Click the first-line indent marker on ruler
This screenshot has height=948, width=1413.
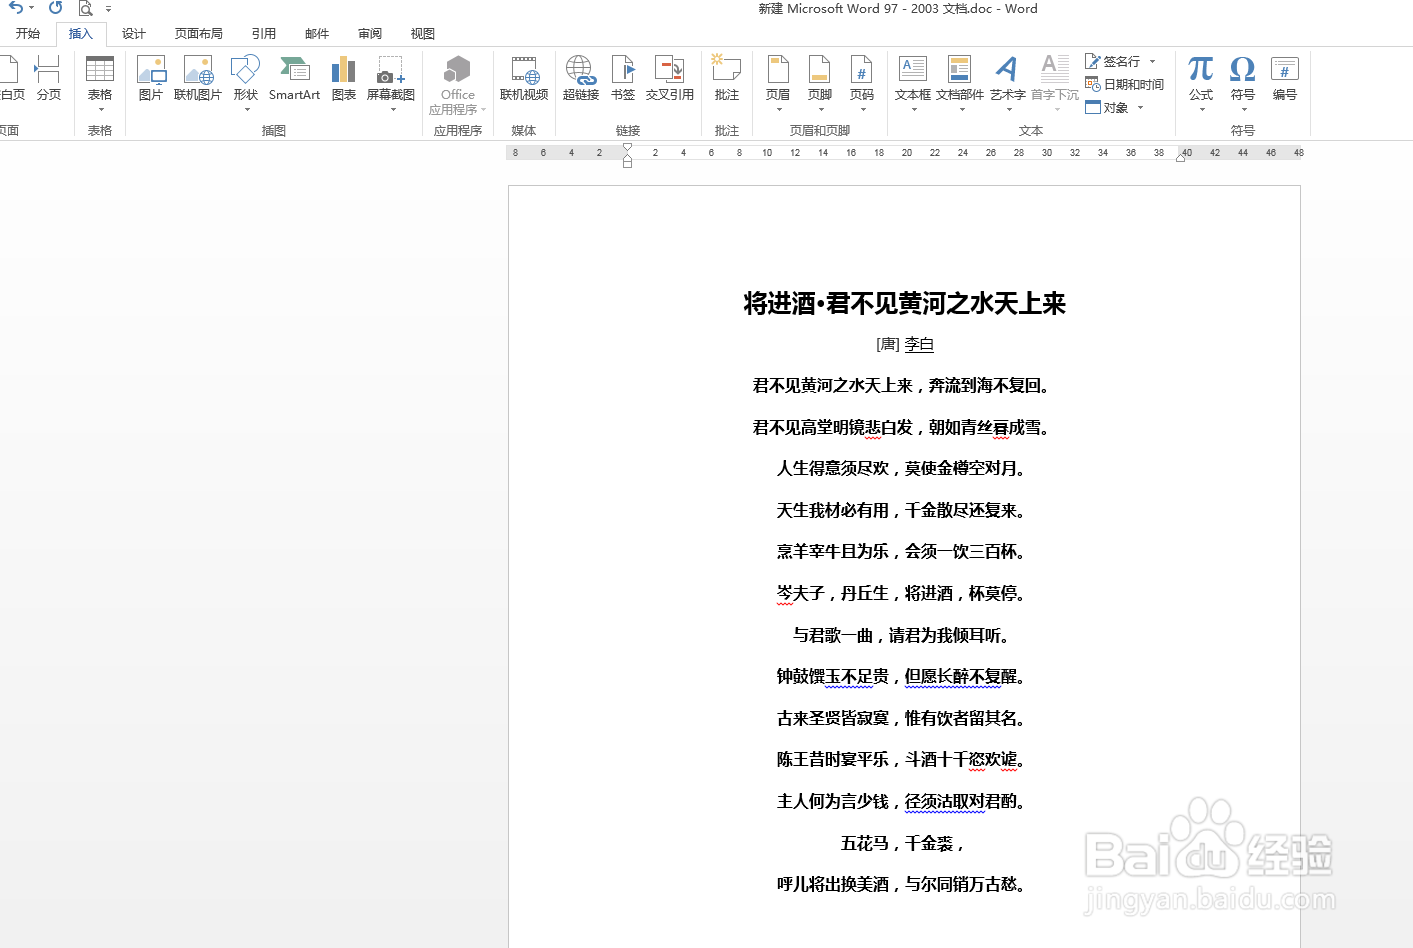[x=627, y=148]
